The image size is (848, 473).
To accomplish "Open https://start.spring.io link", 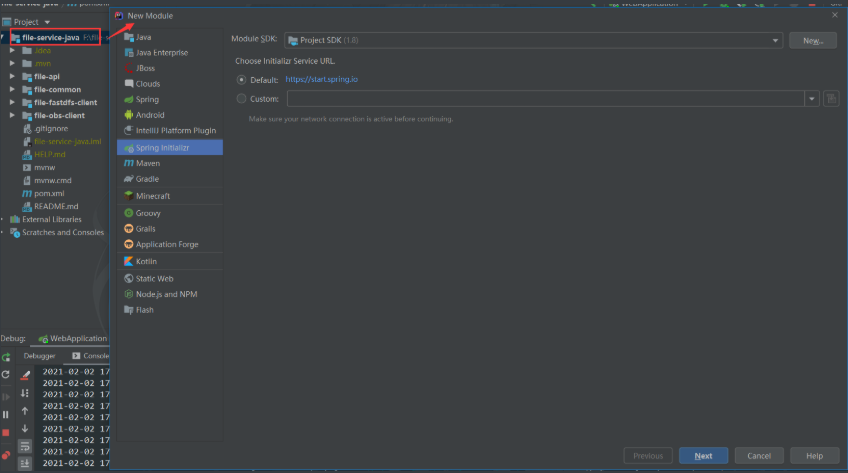I will coord(321,79).
